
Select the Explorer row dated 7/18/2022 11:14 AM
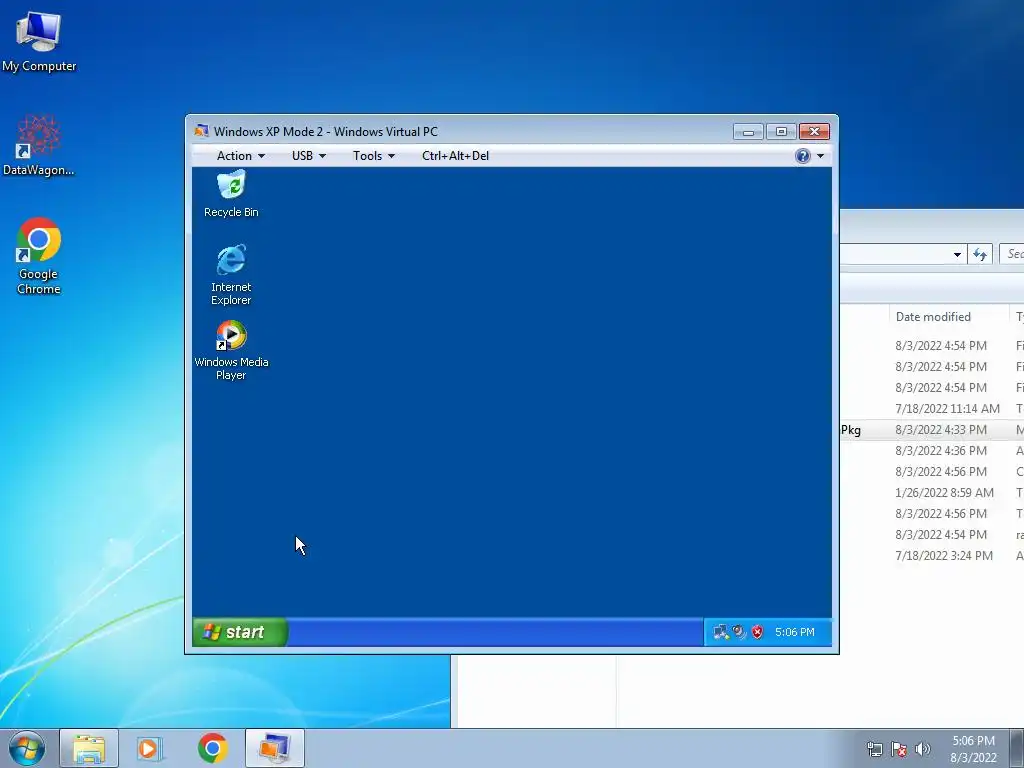coord(932,409)
